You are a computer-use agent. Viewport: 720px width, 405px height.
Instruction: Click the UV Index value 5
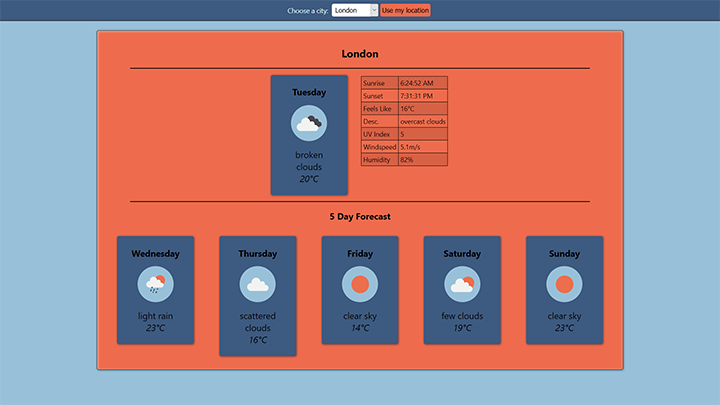(x=422, y=134)
